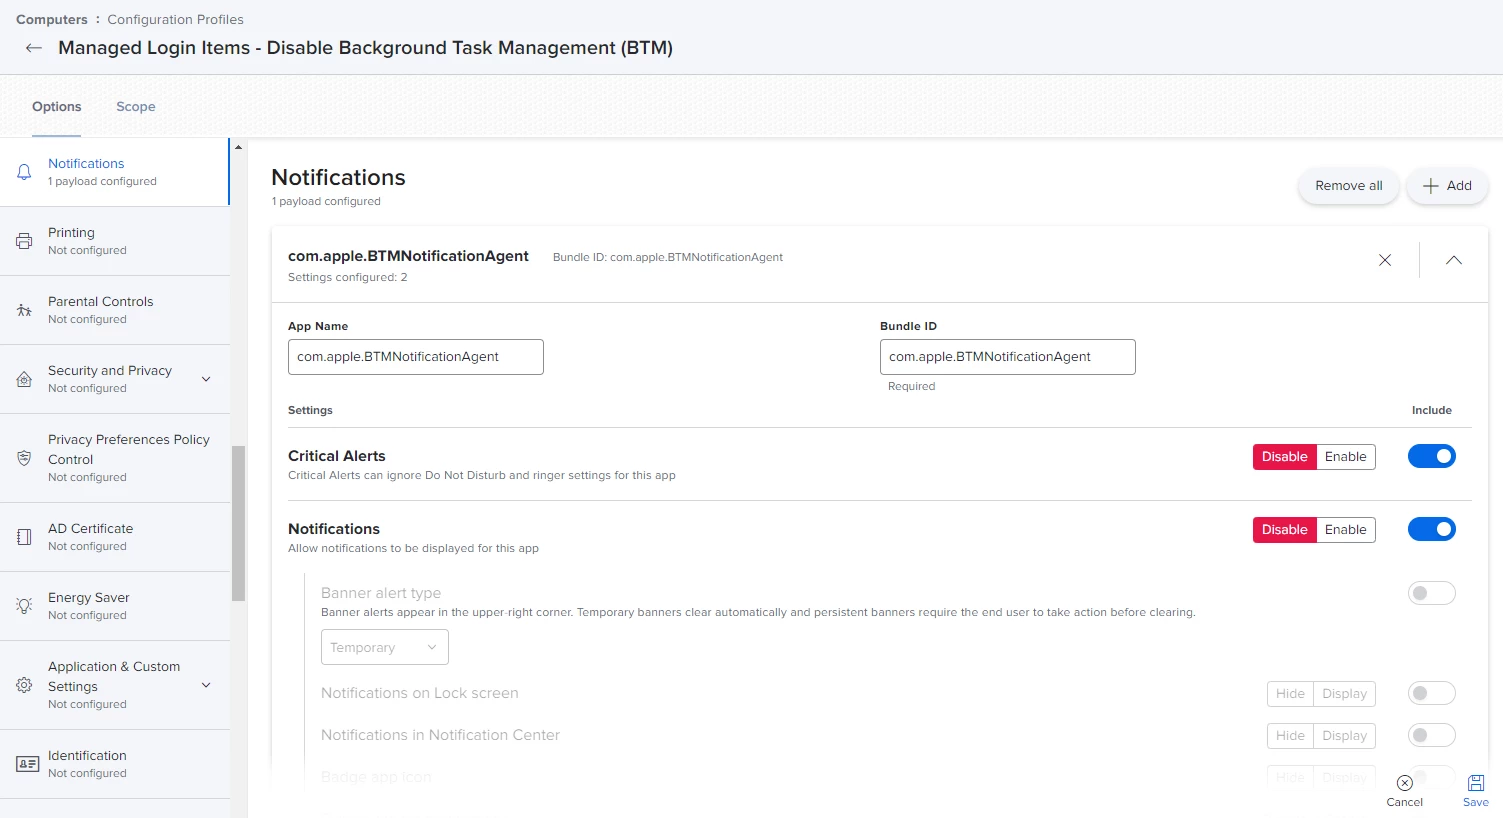Collapse the BTMNotificationAgent payload panel
1503x818 pixels.
[x=1454, y=260]
